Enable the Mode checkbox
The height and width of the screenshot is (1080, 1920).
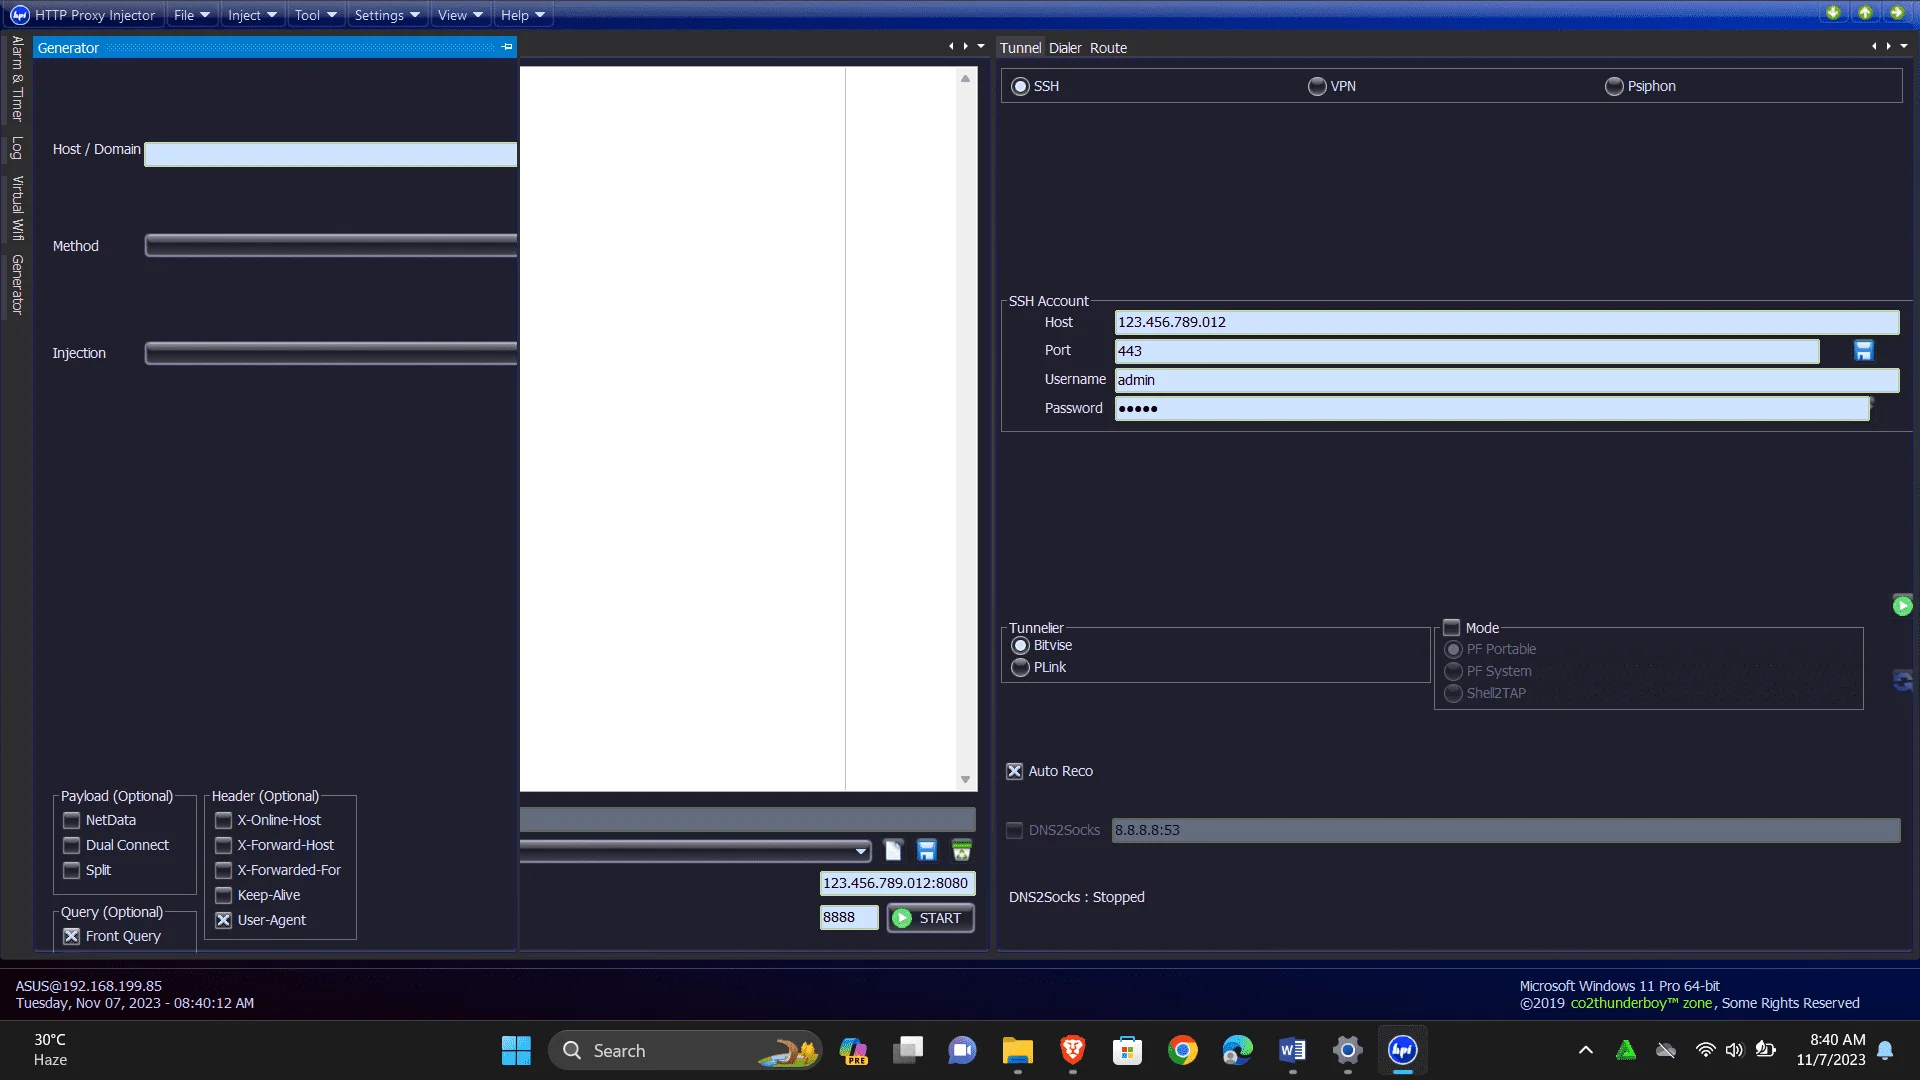tap(1451, 628)
